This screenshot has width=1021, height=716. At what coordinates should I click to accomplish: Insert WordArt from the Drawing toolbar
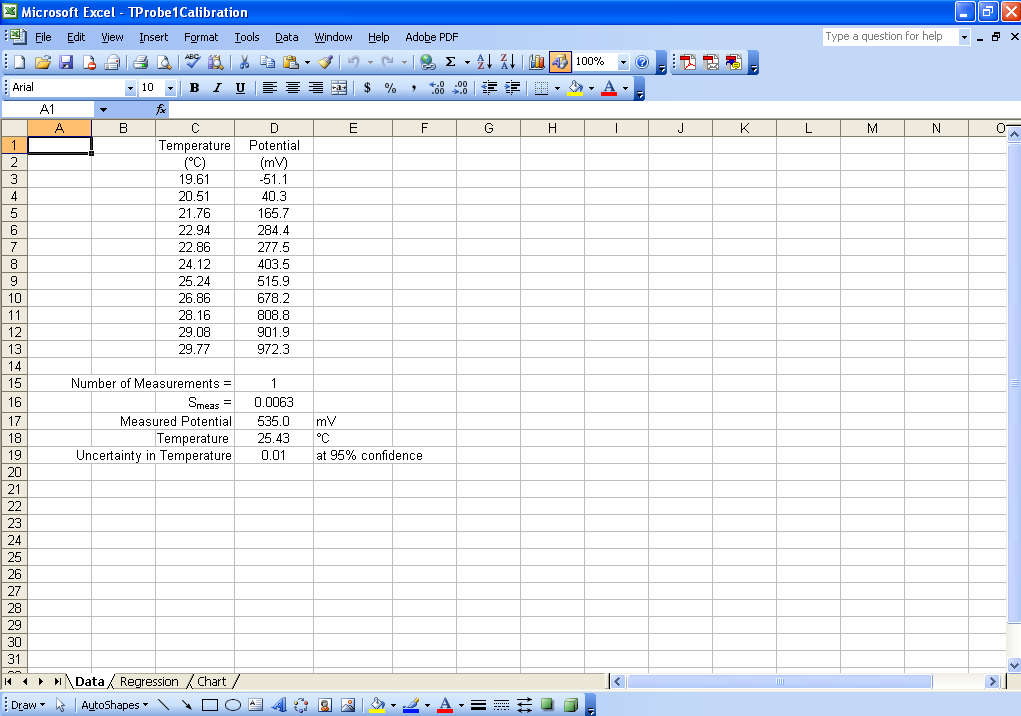[x=279, y=705]
